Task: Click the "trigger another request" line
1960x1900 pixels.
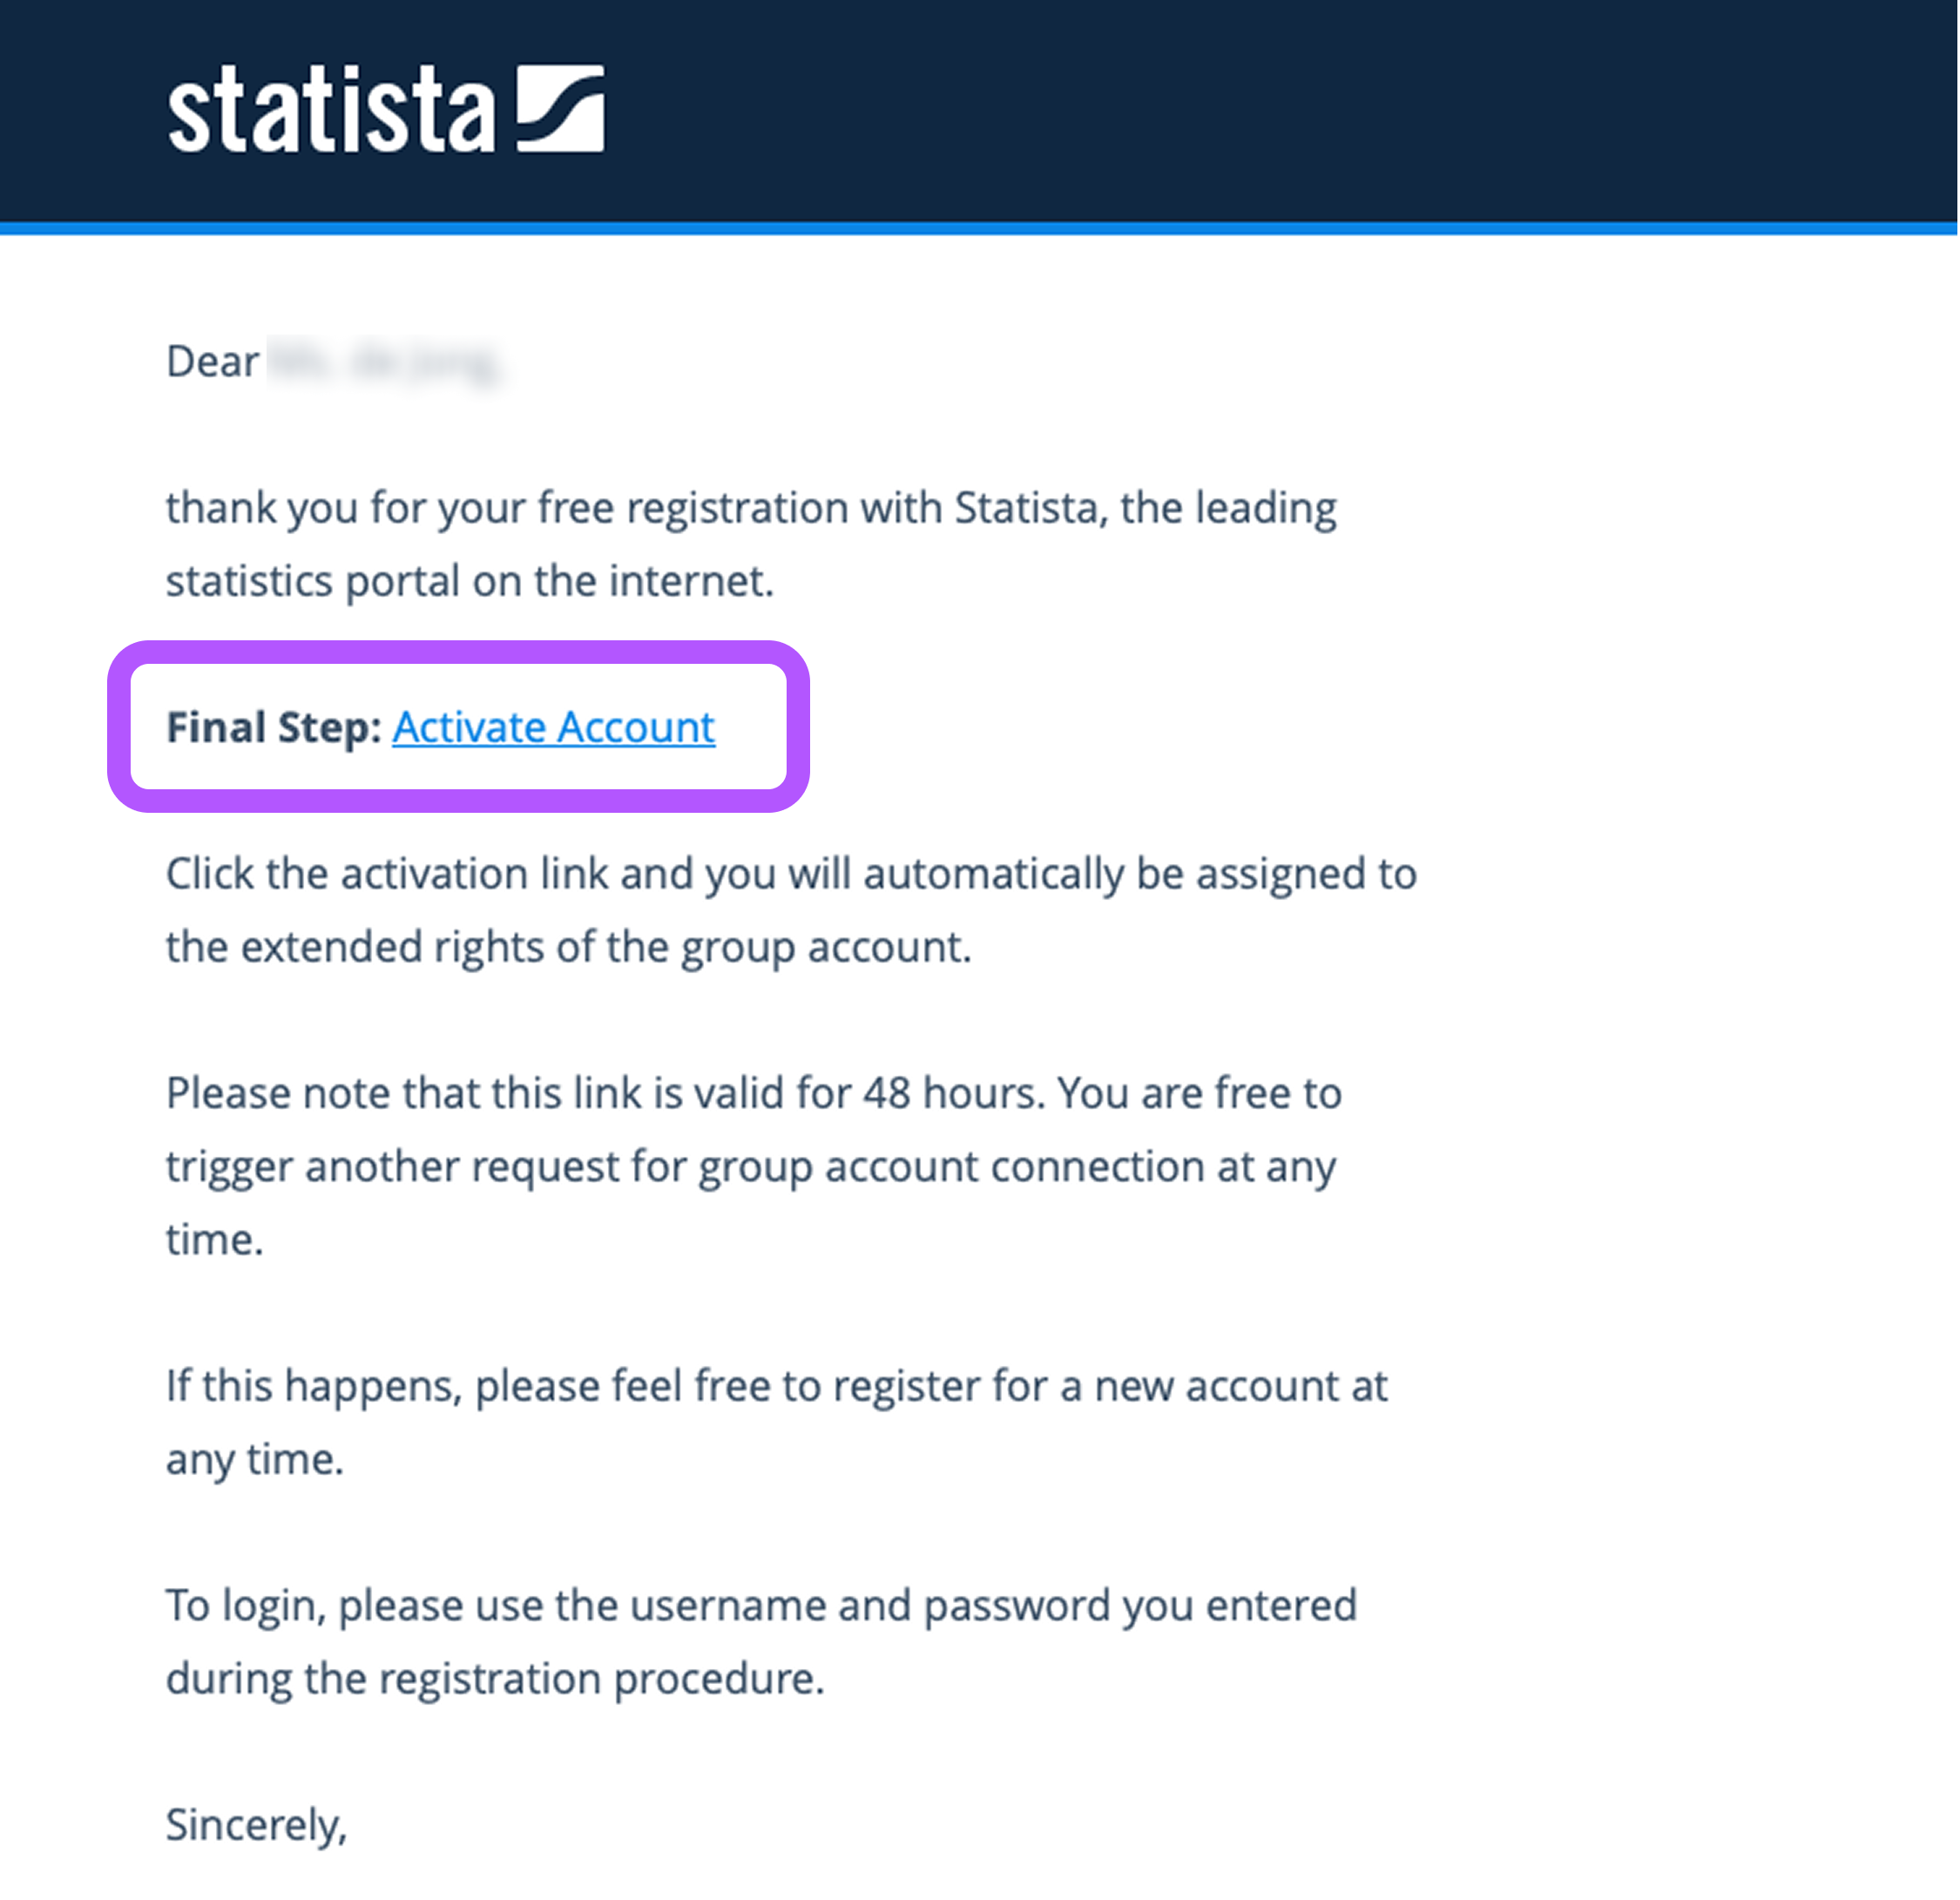Action: click(750, 1167)
